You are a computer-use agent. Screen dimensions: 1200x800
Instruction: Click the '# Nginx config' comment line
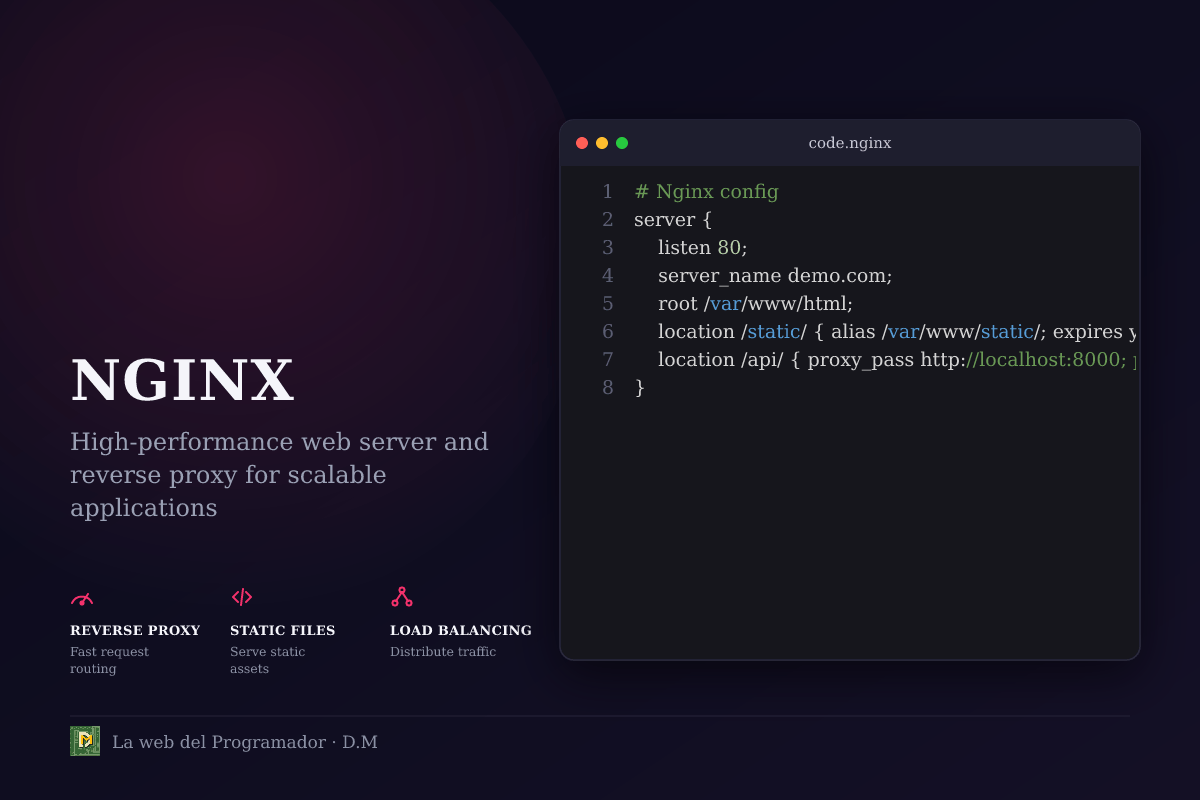pos(706,192)
